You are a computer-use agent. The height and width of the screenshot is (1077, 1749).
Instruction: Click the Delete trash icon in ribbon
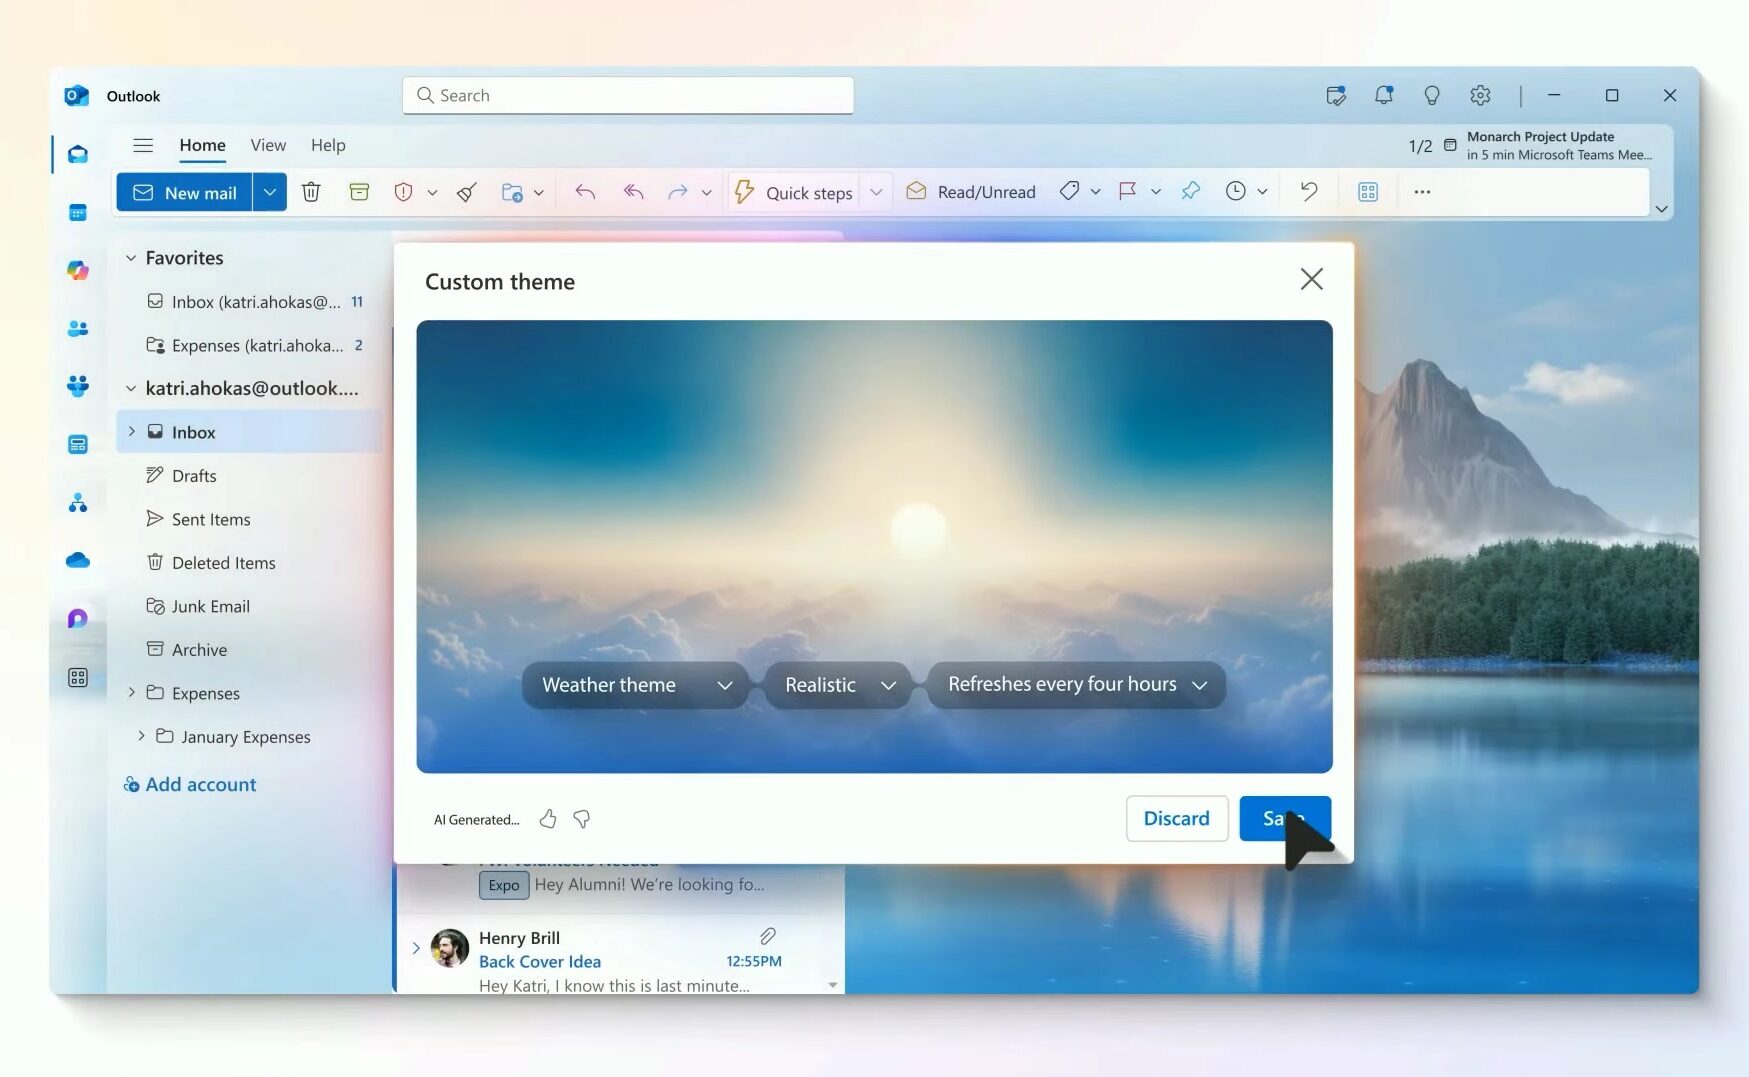coord(311,192)
